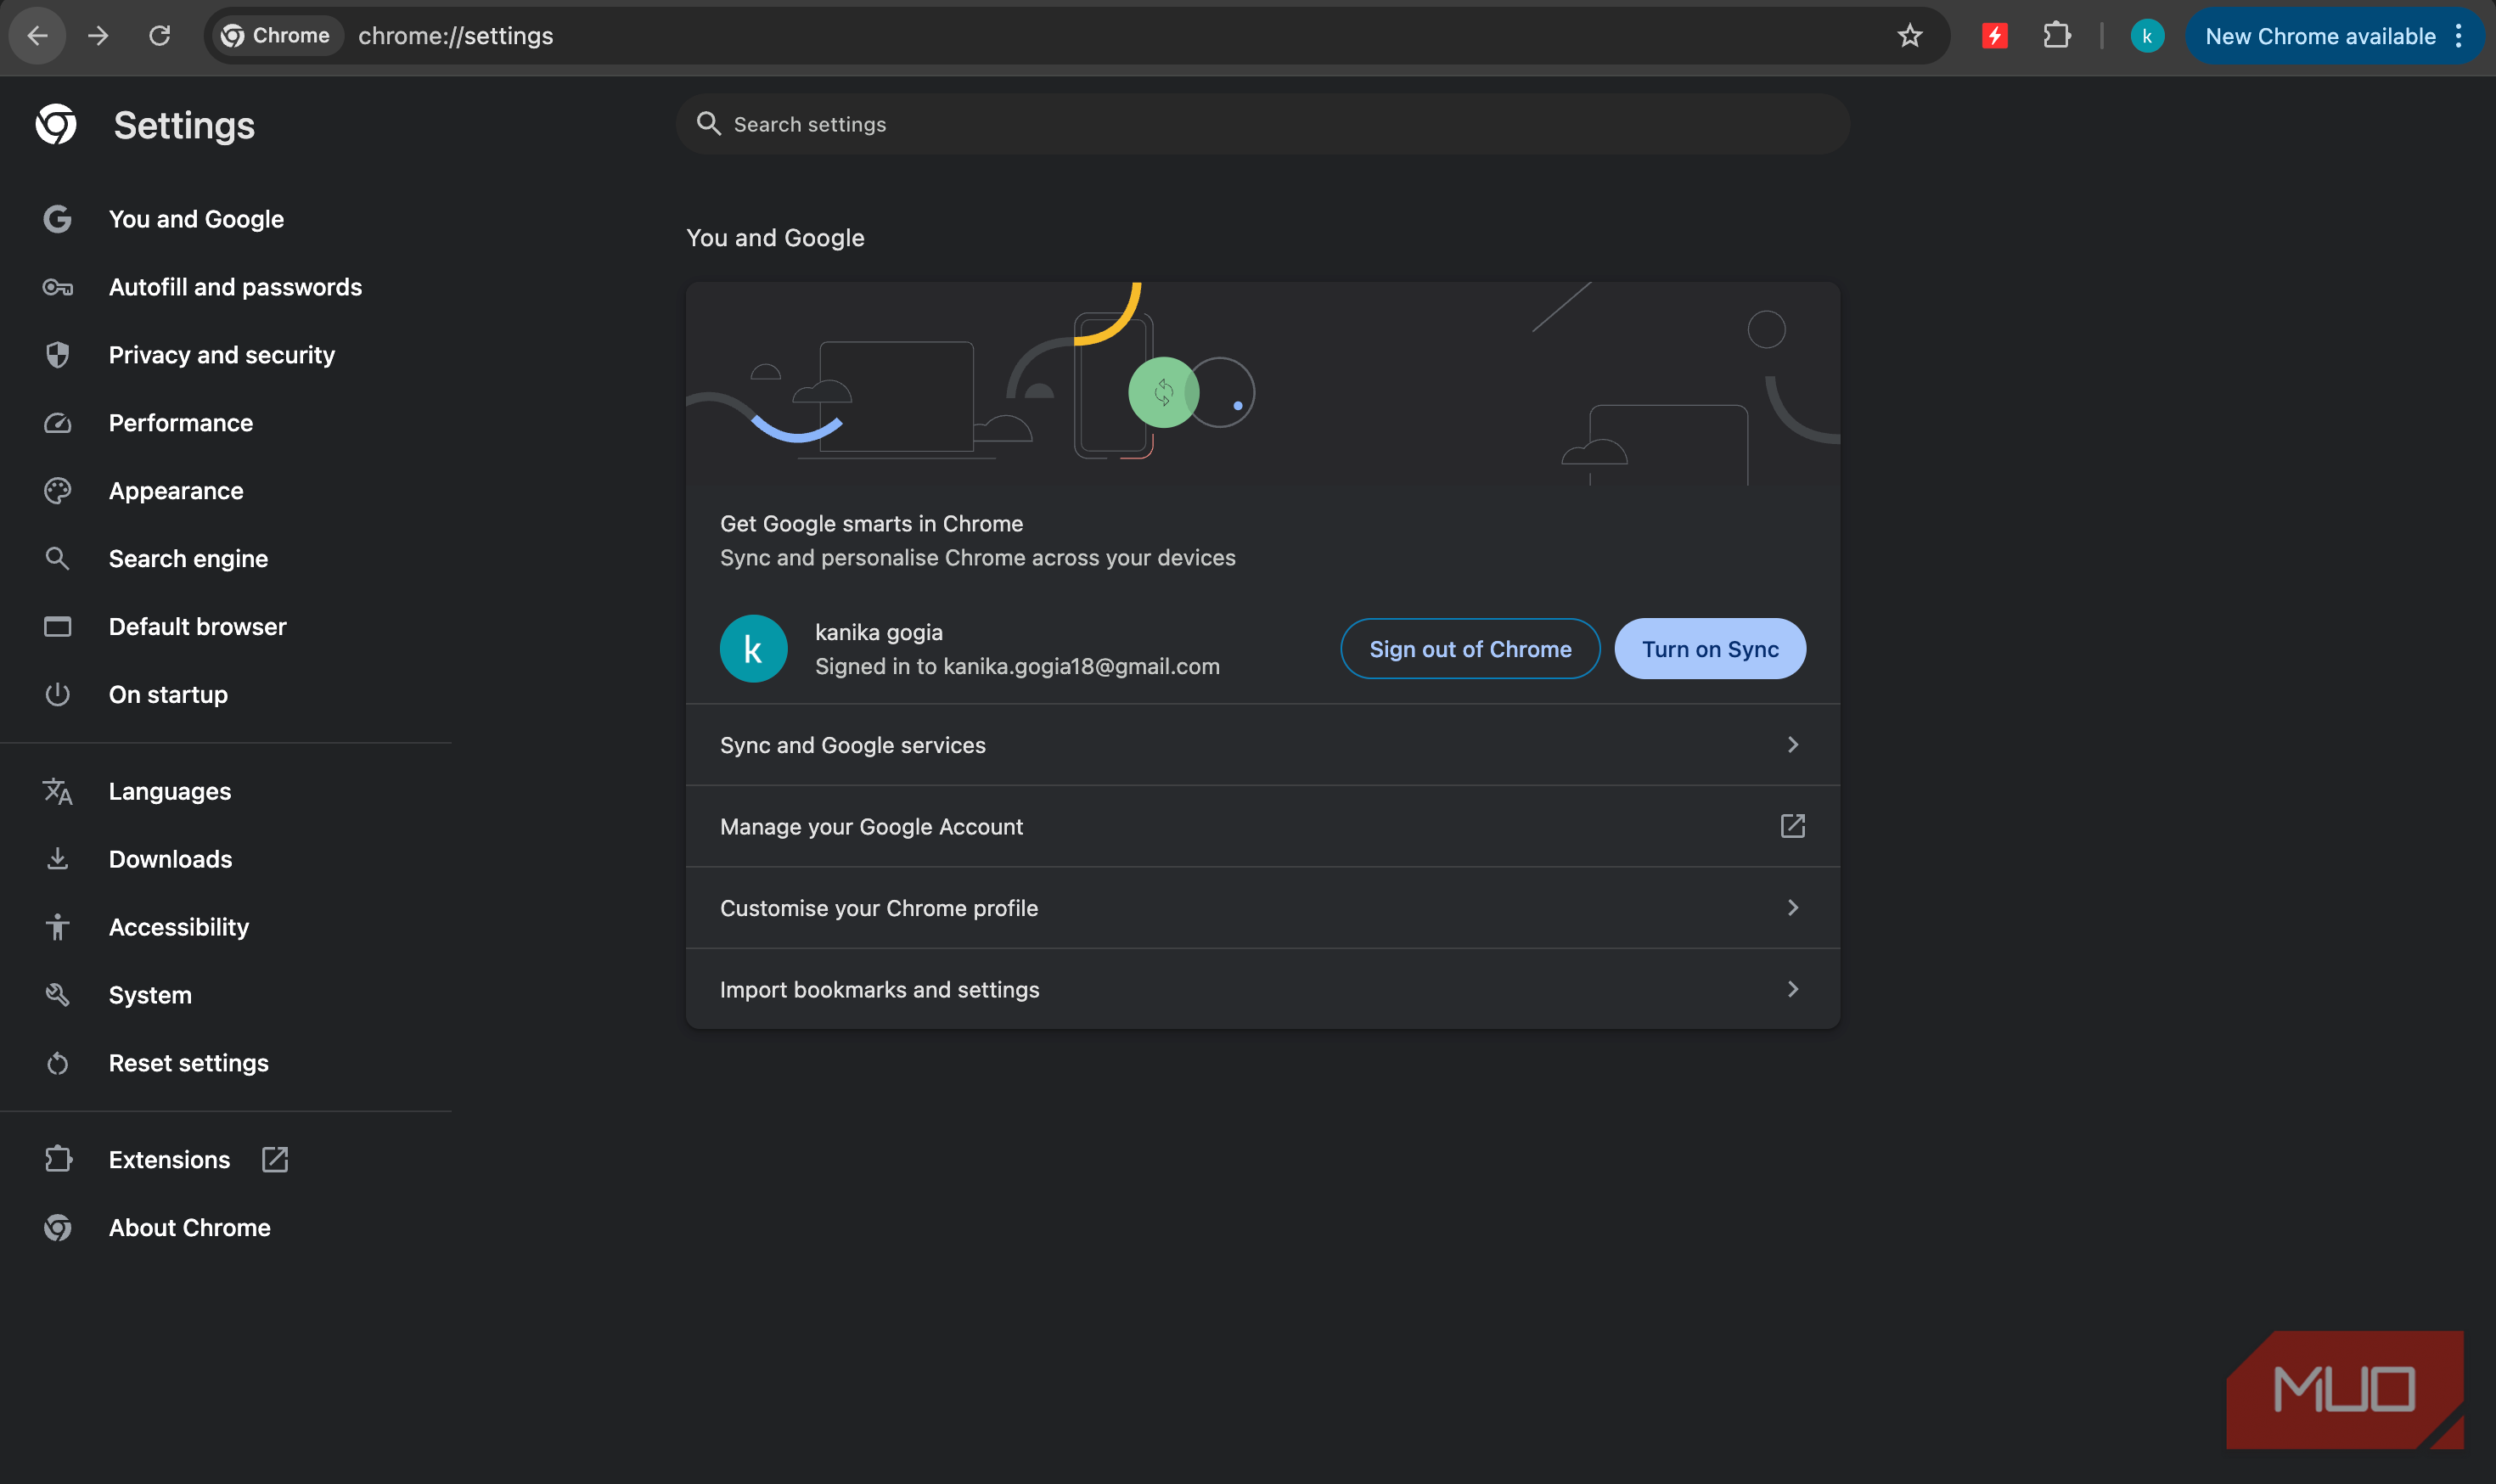Click the System wrench icon
The height and width of the screenshot is (1484, 2496).
pos(57,995)
